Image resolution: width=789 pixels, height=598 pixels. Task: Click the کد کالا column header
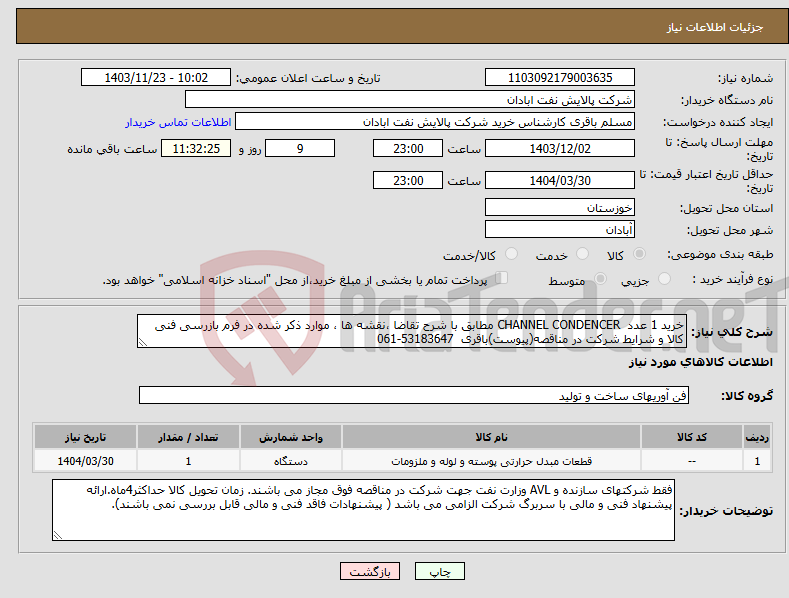[x=692, y=437]
